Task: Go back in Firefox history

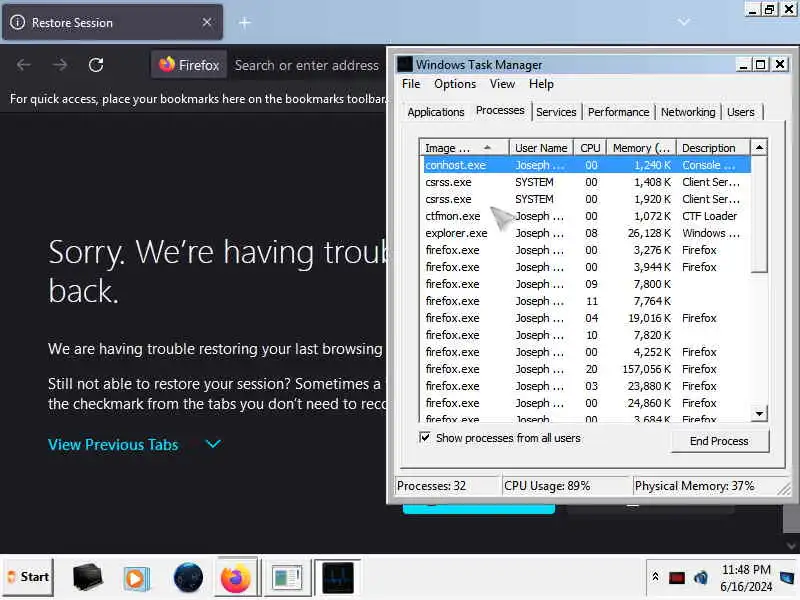Action: coord(23,65)
